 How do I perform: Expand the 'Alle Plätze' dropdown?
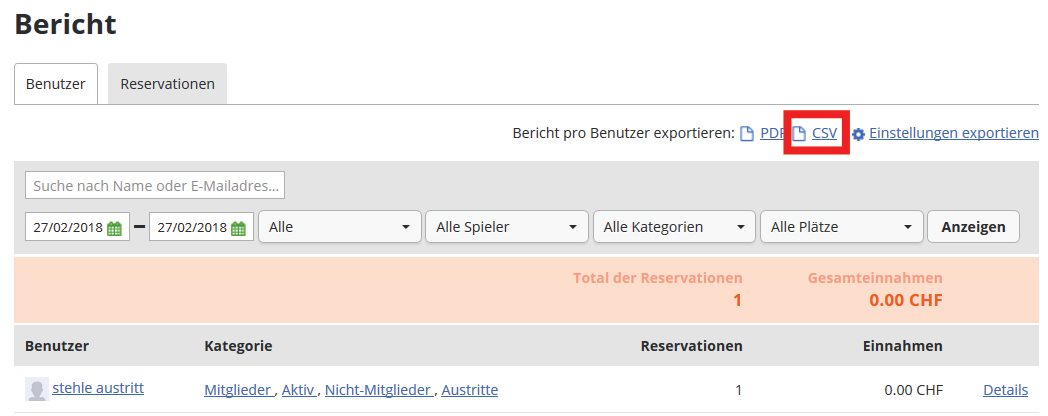coord(841,227)
